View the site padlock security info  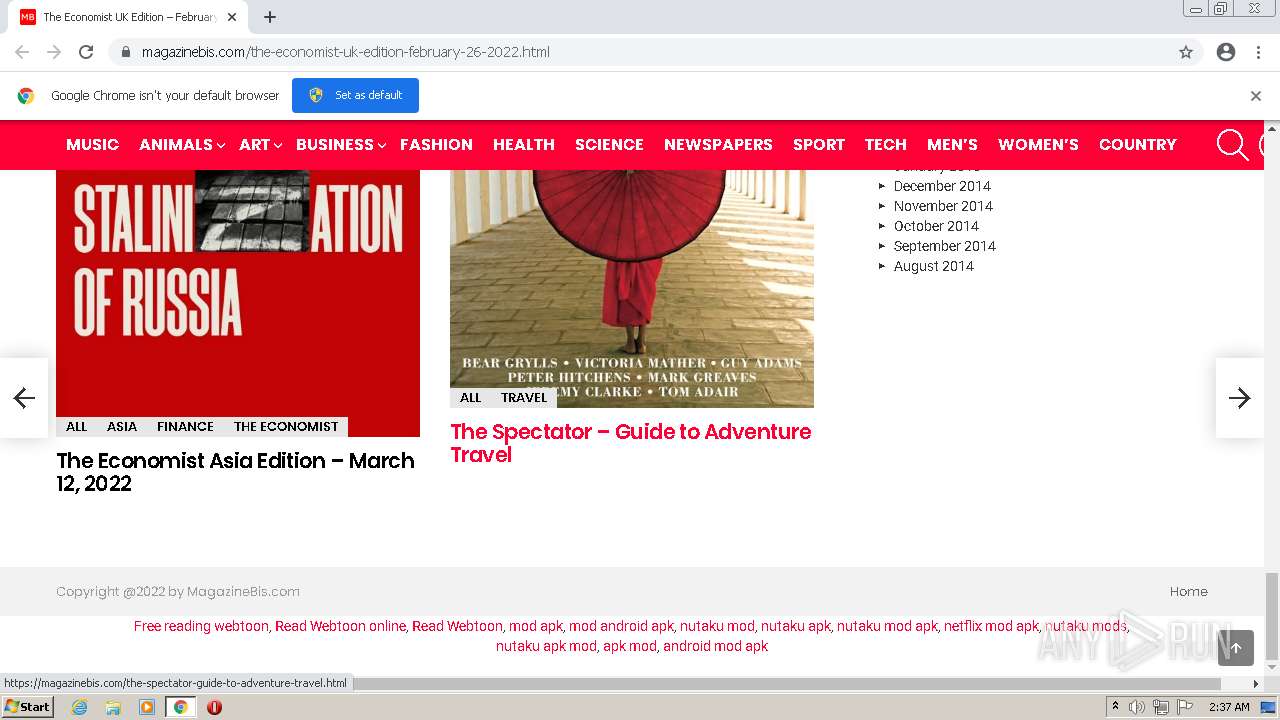(x=125, y=52)
